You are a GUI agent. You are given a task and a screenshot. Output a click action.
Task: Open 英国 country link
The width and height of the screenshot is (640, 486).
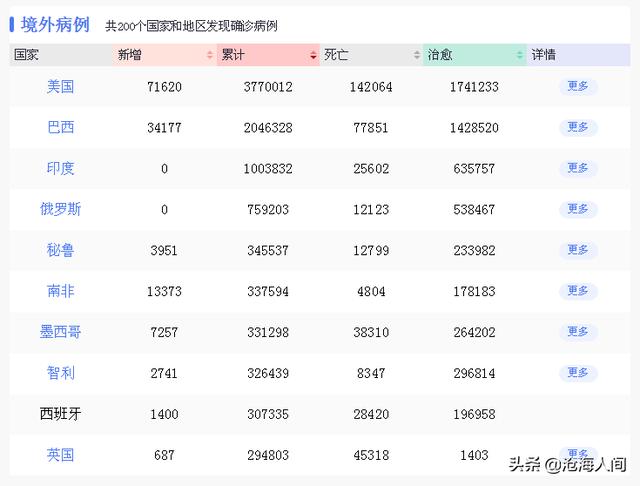pos(60,455)
